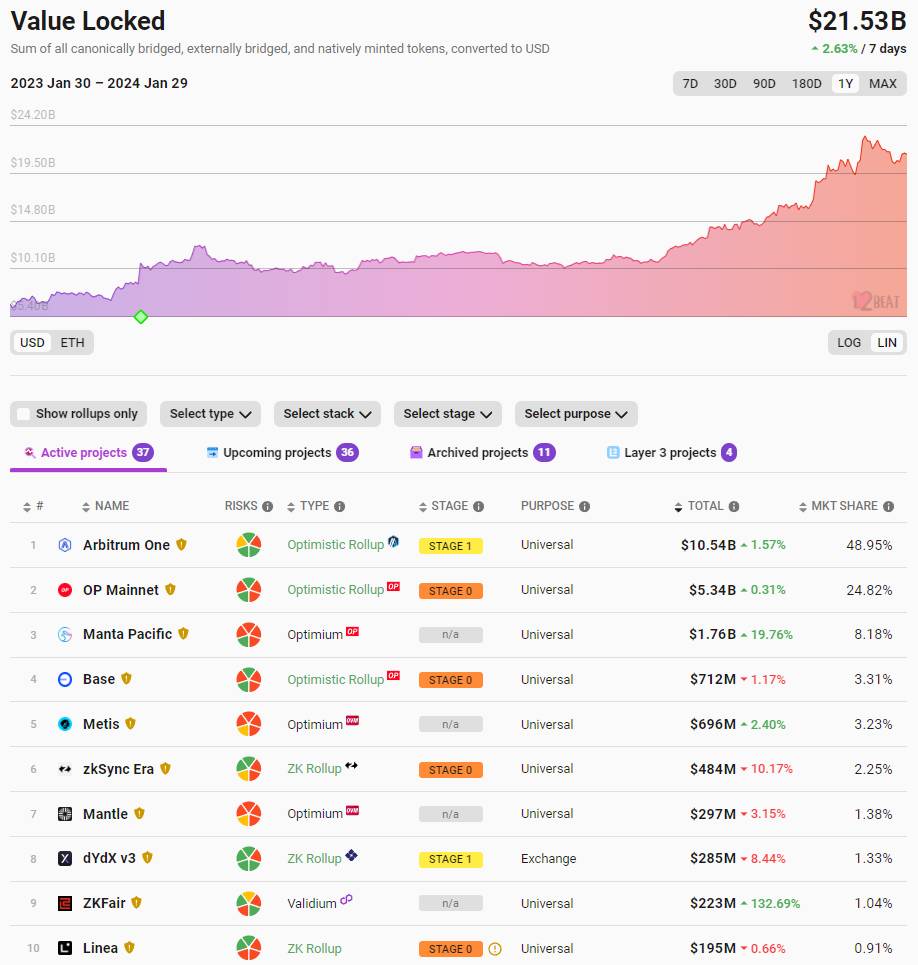The height and width of the screenshot is (965, 918).
Task: Sort table by STAGE column
Action: pos(444,507)
